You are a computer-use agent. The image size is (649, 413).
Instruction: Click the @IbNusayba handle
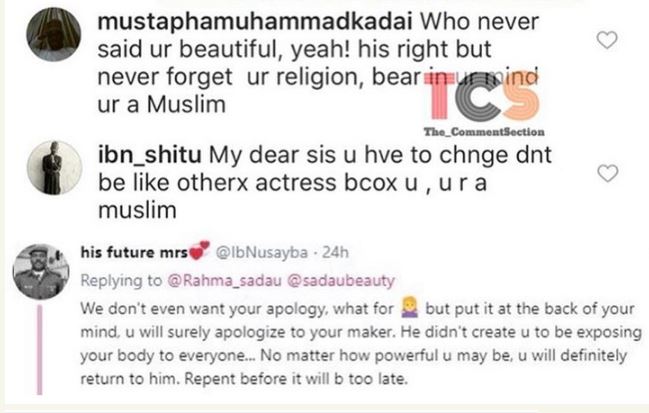click(262, 252)
